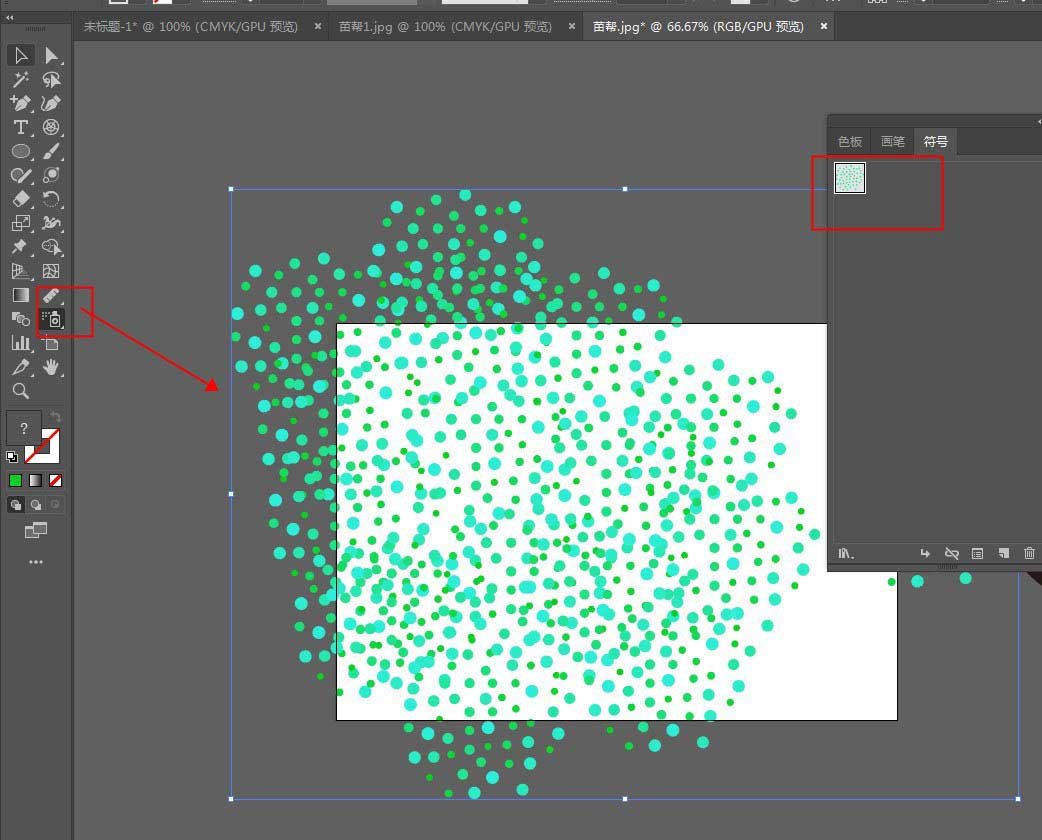This screenshot has height=840, width=1042.
Task: Select the Direct Selection tool
Action: point(51,55)
